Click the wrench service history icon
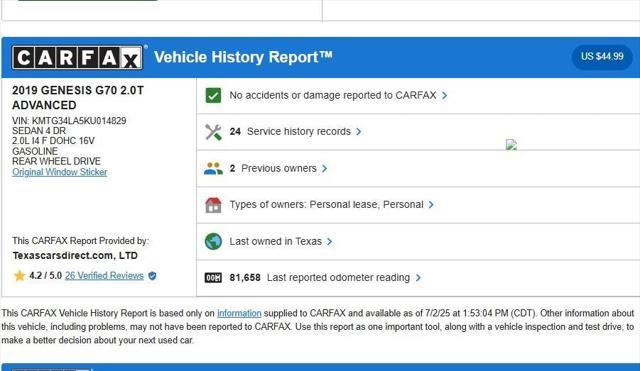 [x=213, y=132]
